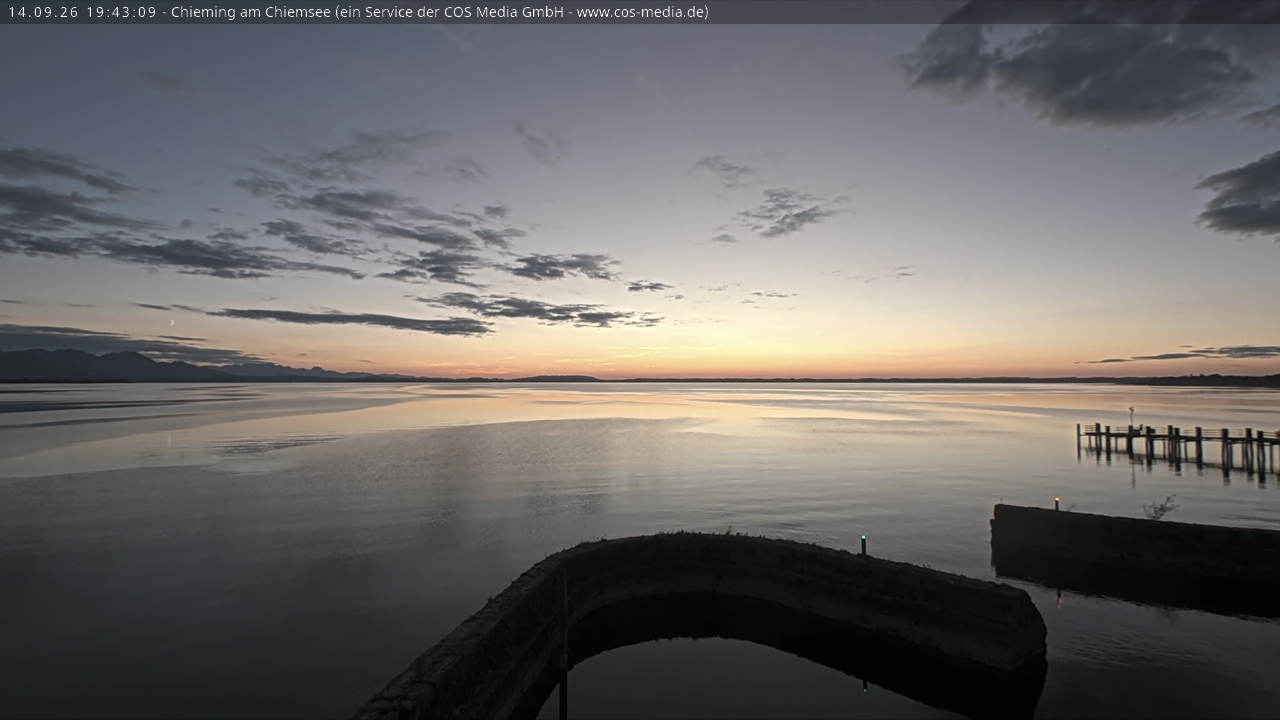Screen dimensions: 1280x720
Task: Click the green light's reflection in harbor water
Action: pyautogui.click(x=865, y=686)
